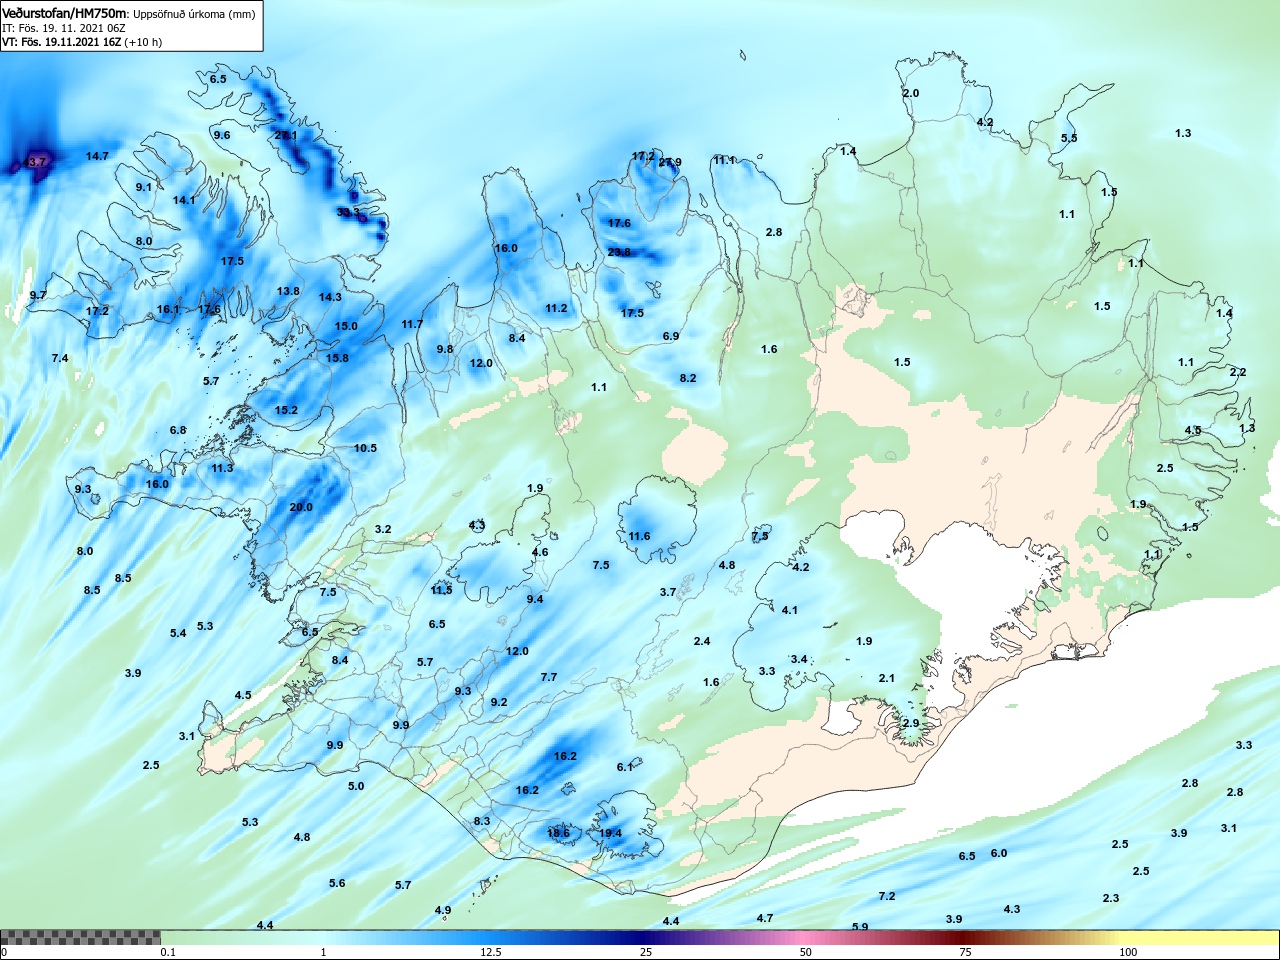Select the 8.3 map label
The width and height of the screenshot is (1280, 960).
pyautogui.click(x=482, y=821)
